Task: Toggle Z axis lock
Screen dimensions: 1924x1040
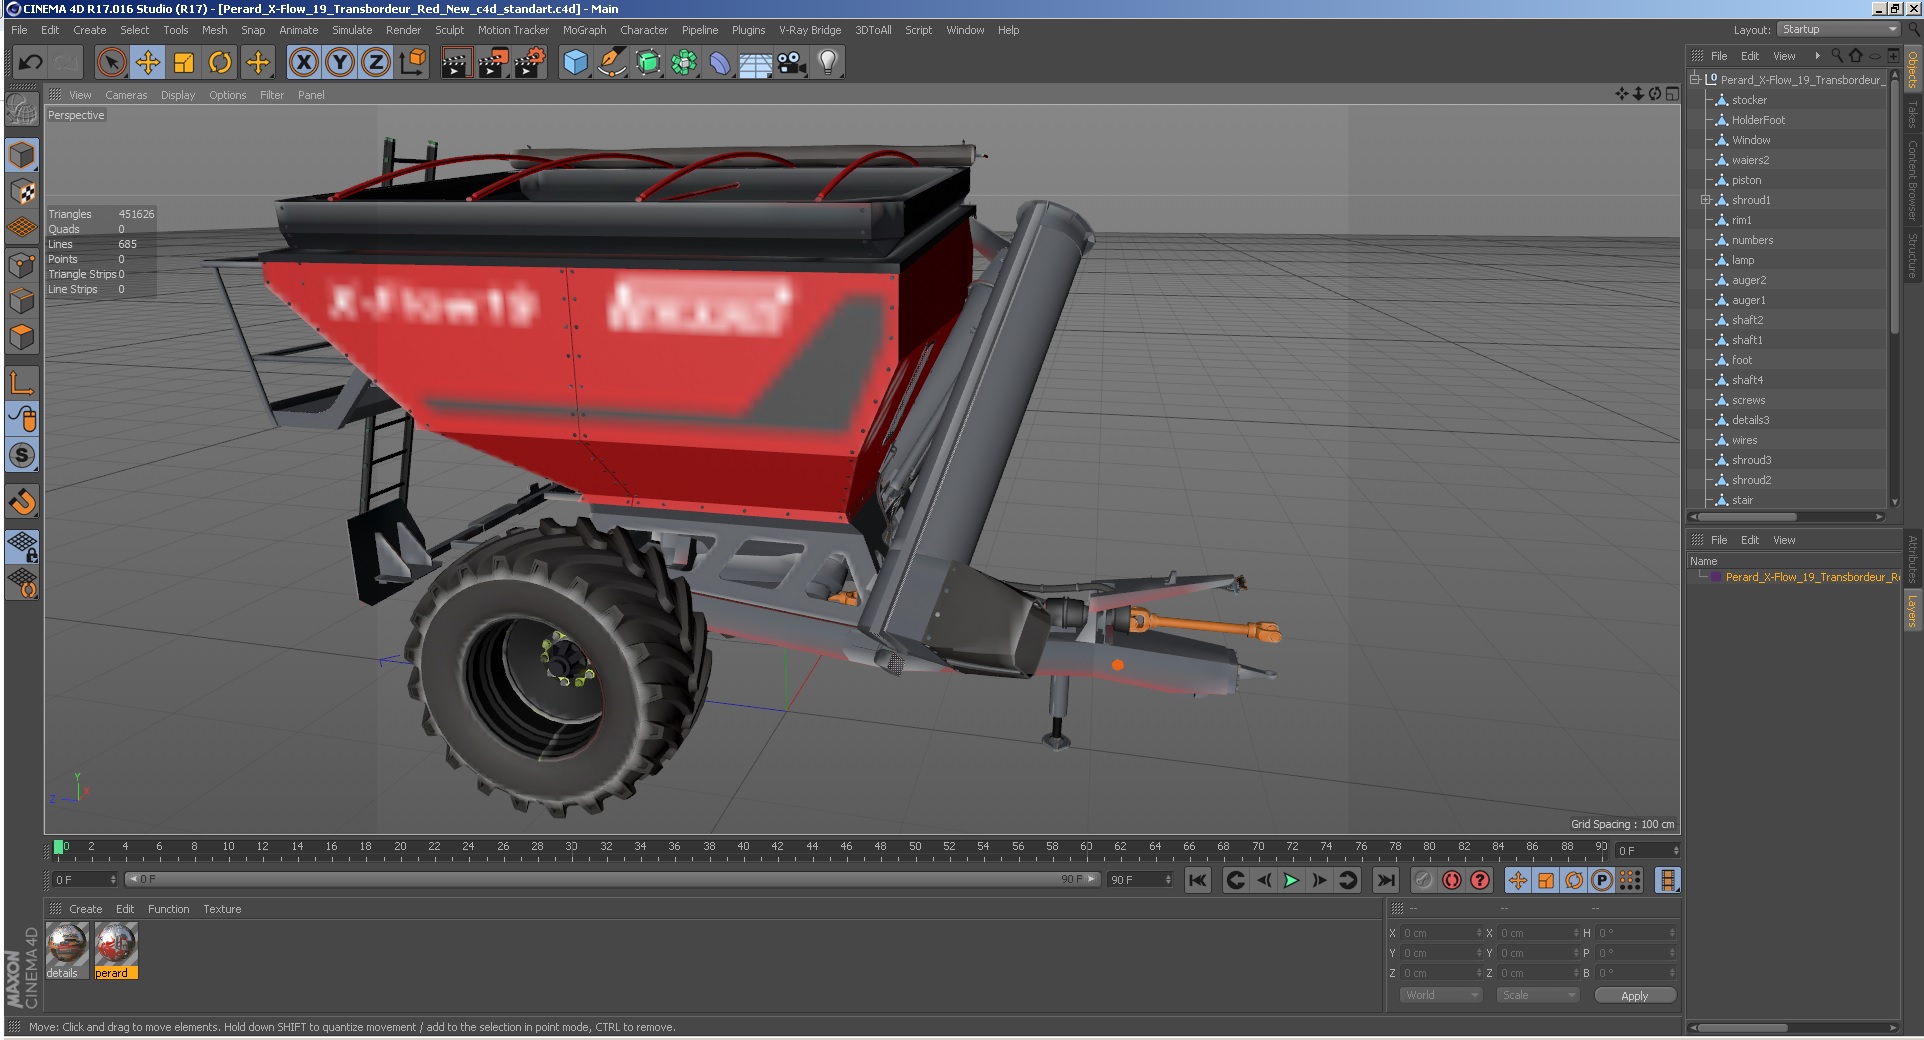Action: click(376, 63)
